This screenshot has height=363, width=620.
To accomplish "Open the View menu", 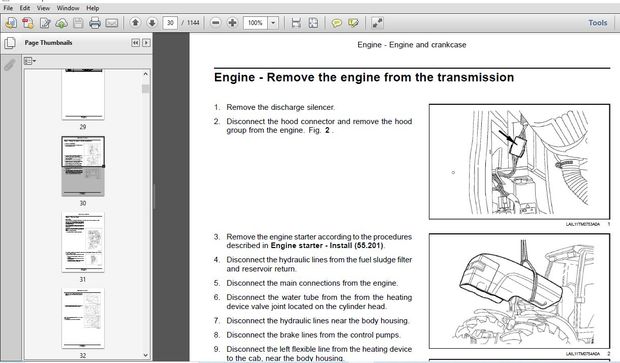I will click(43, 8).
